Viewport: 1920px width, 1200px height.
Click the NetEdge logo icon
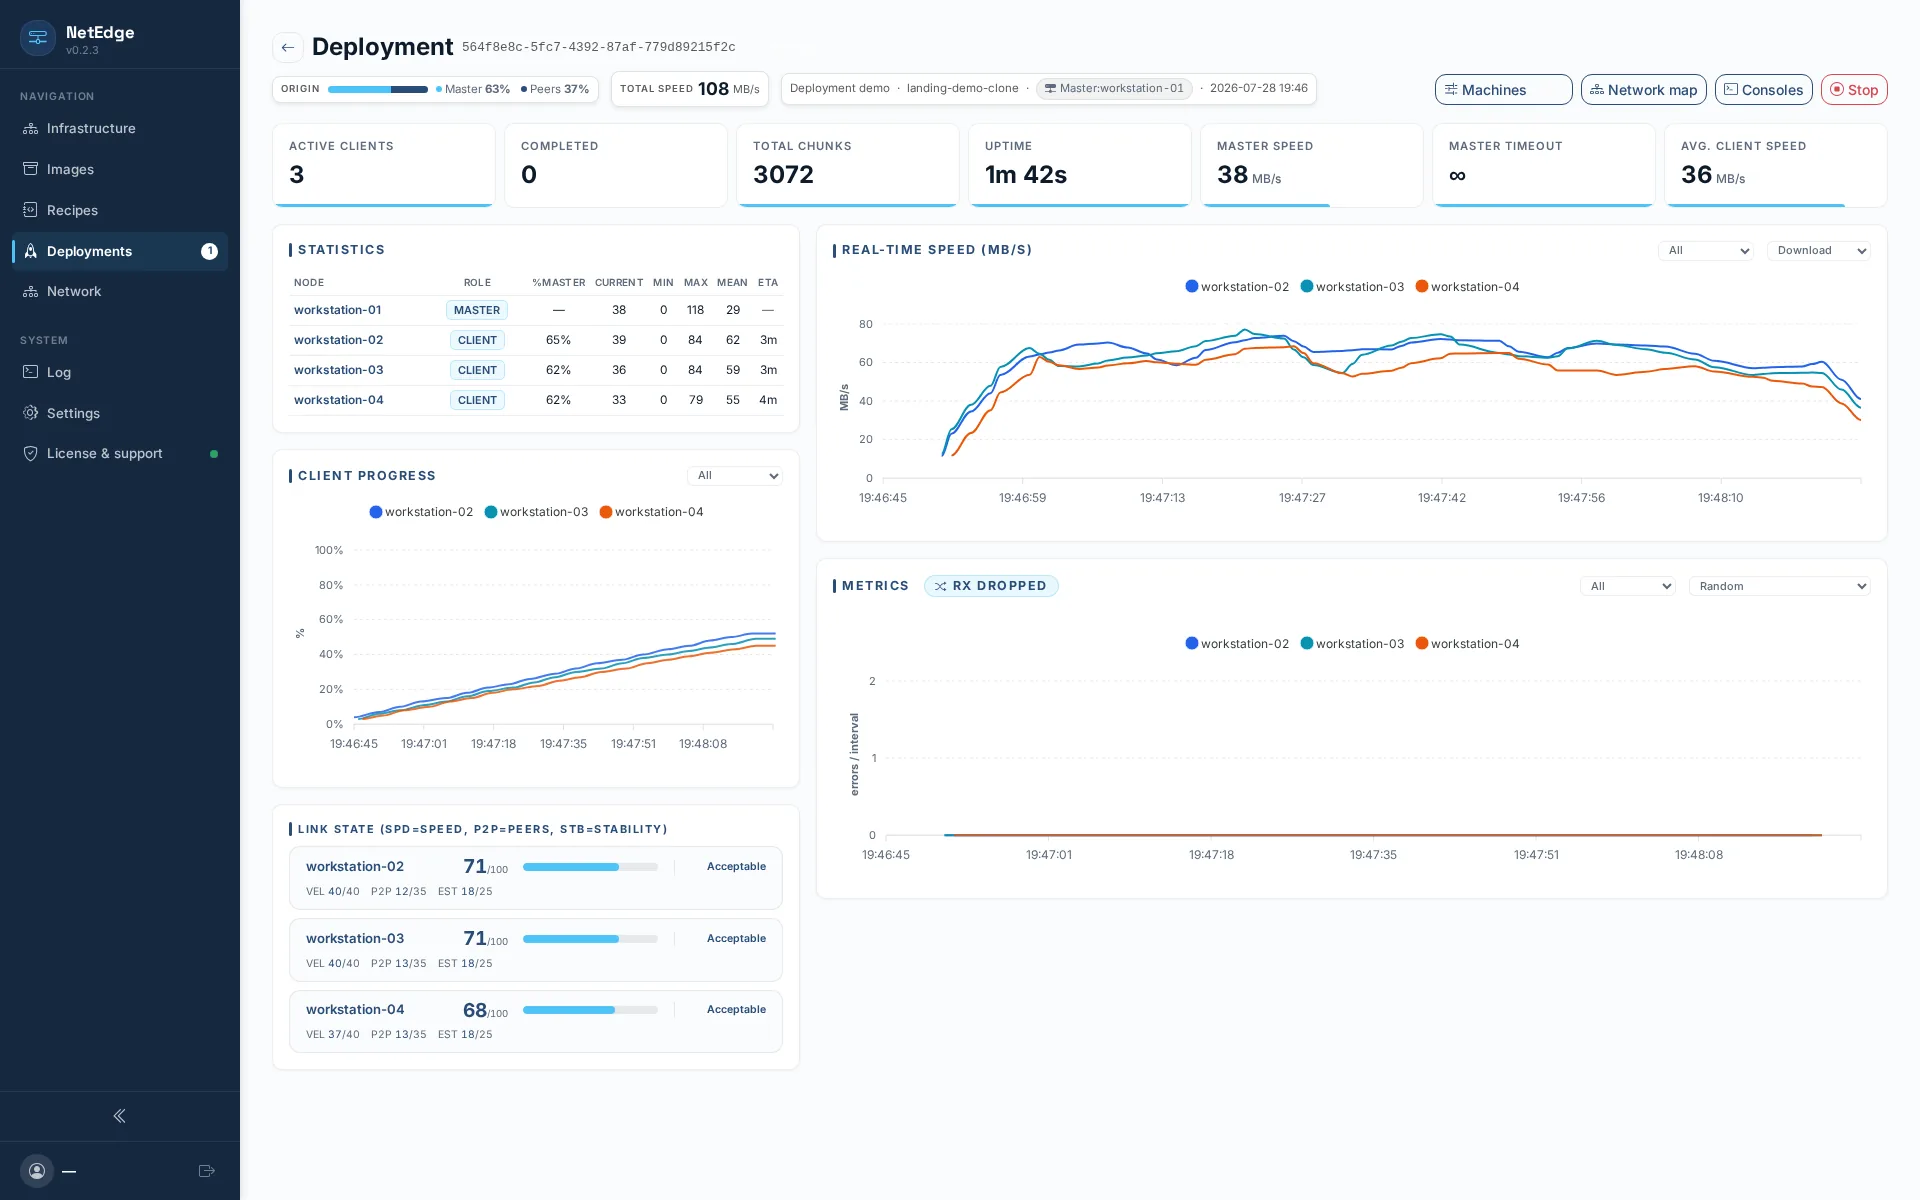click(x=38, y=38)
